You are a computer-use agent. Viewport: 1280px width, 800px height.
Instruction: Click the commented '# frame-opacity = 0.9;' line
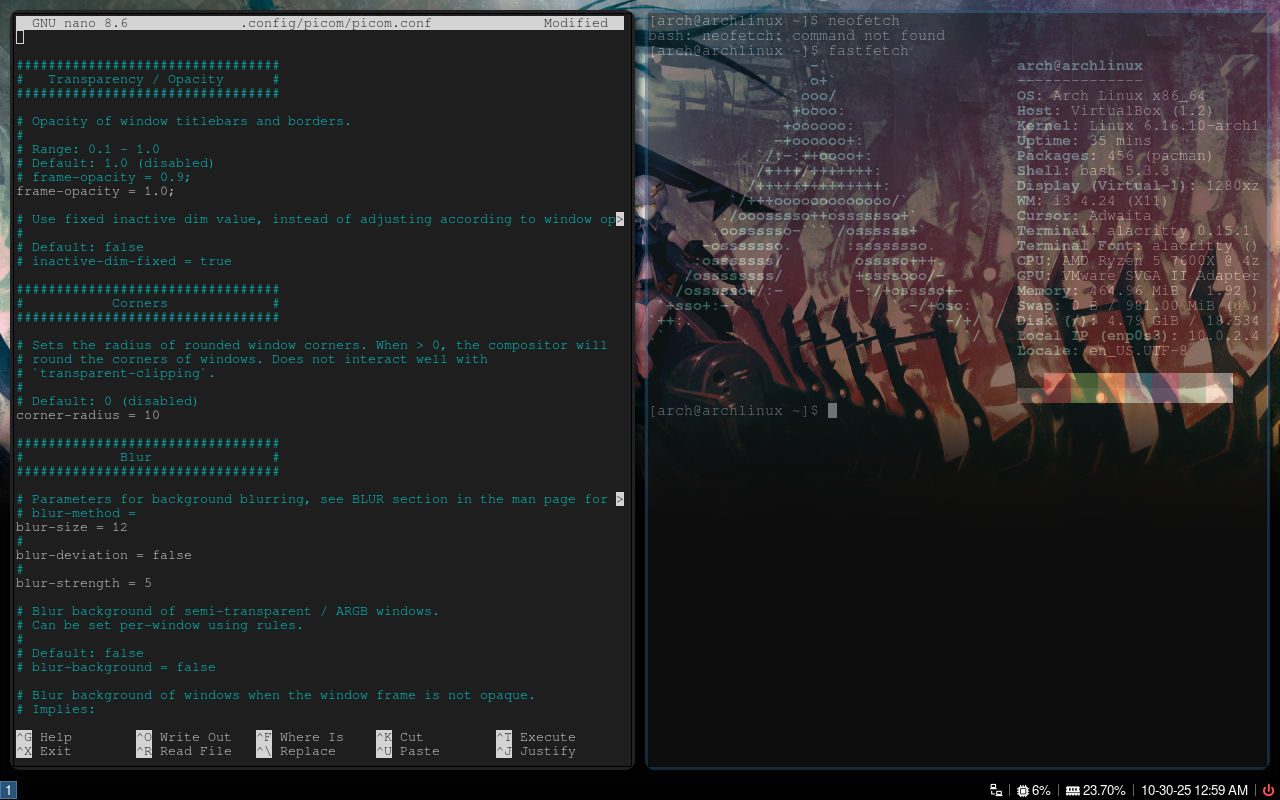click(x=104, y=177)
